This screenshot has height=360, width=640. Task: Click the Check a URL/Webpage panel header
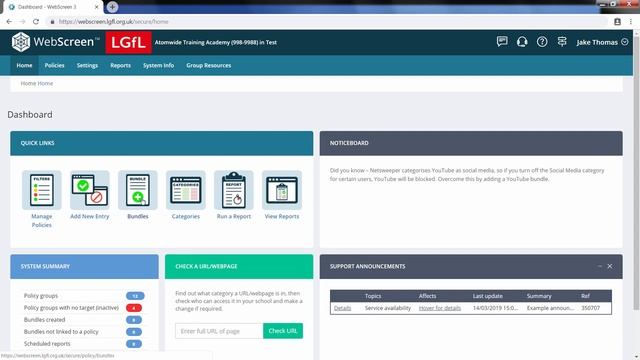[x=239, y=267]
